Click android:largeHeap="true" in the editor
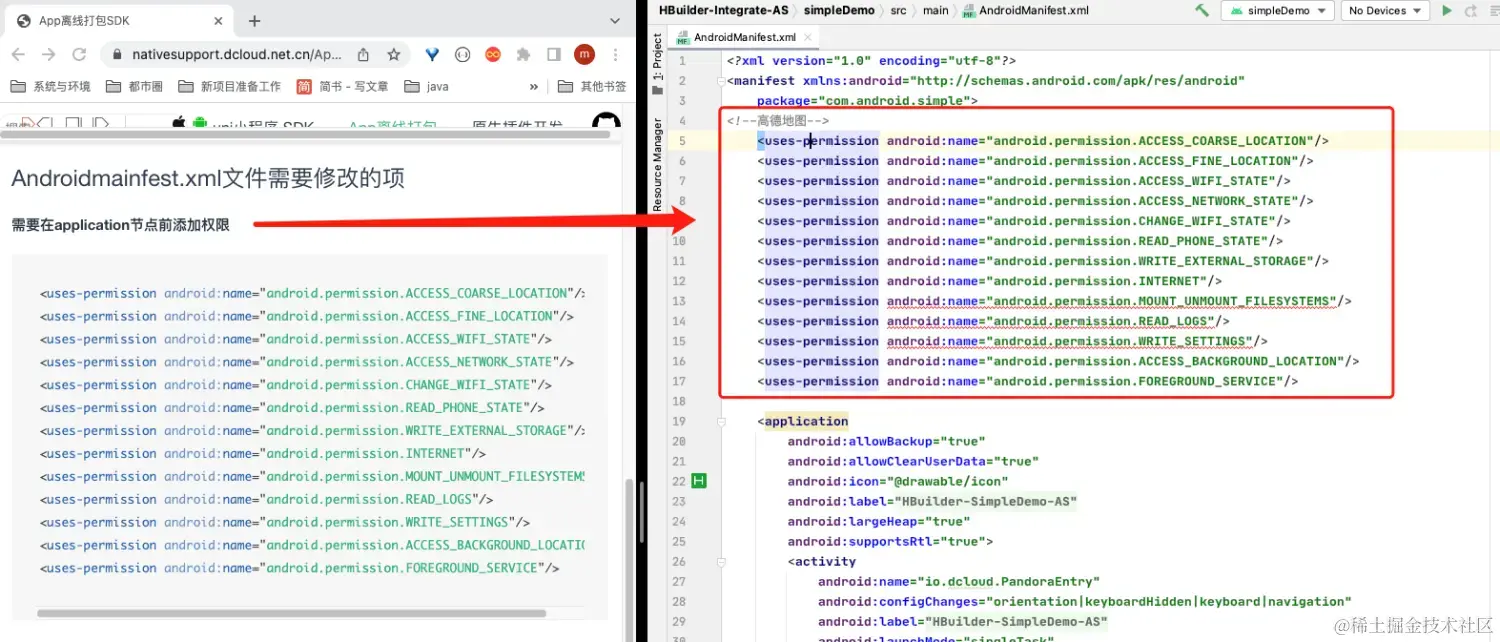1500x642 pixels. (x=878, y=521)
